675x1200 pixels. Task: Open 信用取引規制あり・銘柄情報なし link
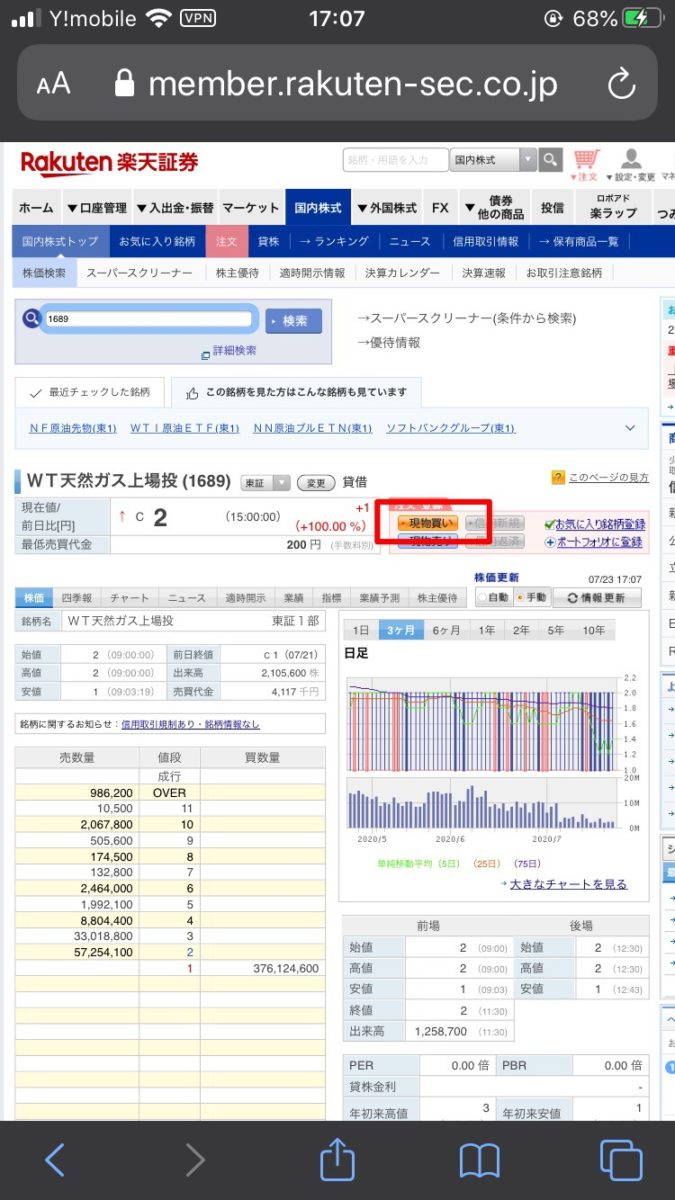pyautogui.click(x=190, y=724)
